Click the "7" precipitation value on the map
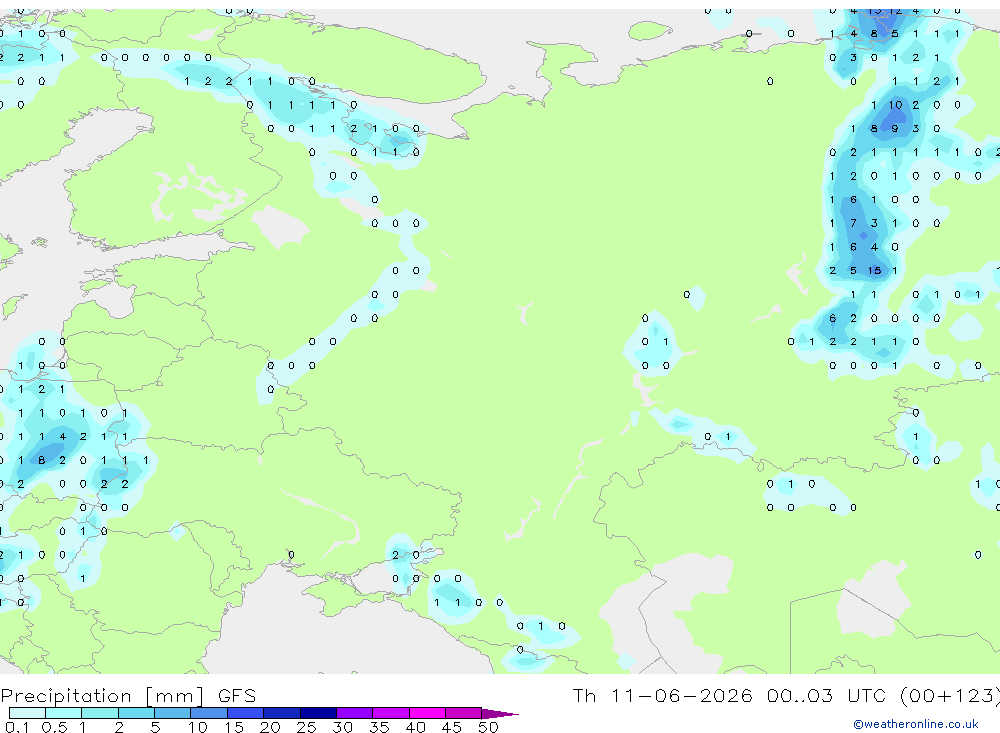Image resolution: width=1000 pixels, height=733 pixels. tap(853, 223)
